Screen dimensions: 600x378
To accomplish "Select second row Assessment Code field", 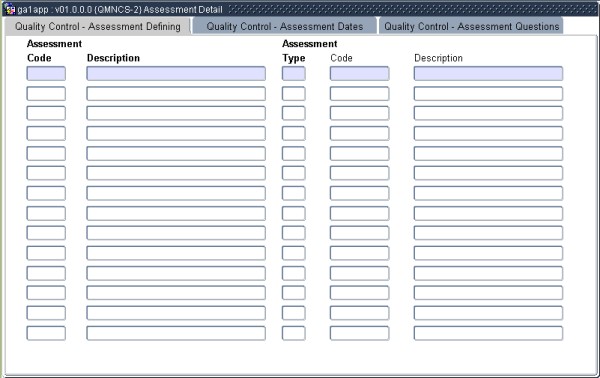I will [x=46, y=93].
